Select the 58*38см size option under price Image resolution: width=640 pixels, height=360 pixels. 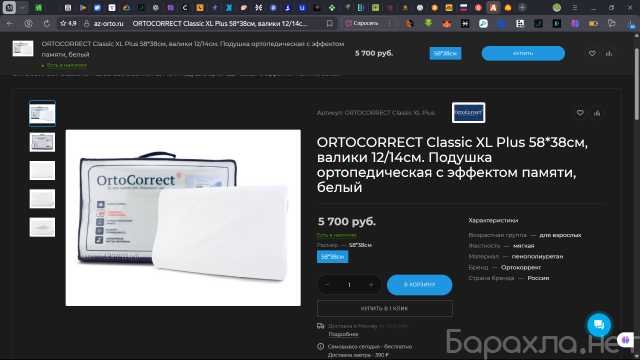(x=333, y=257)
